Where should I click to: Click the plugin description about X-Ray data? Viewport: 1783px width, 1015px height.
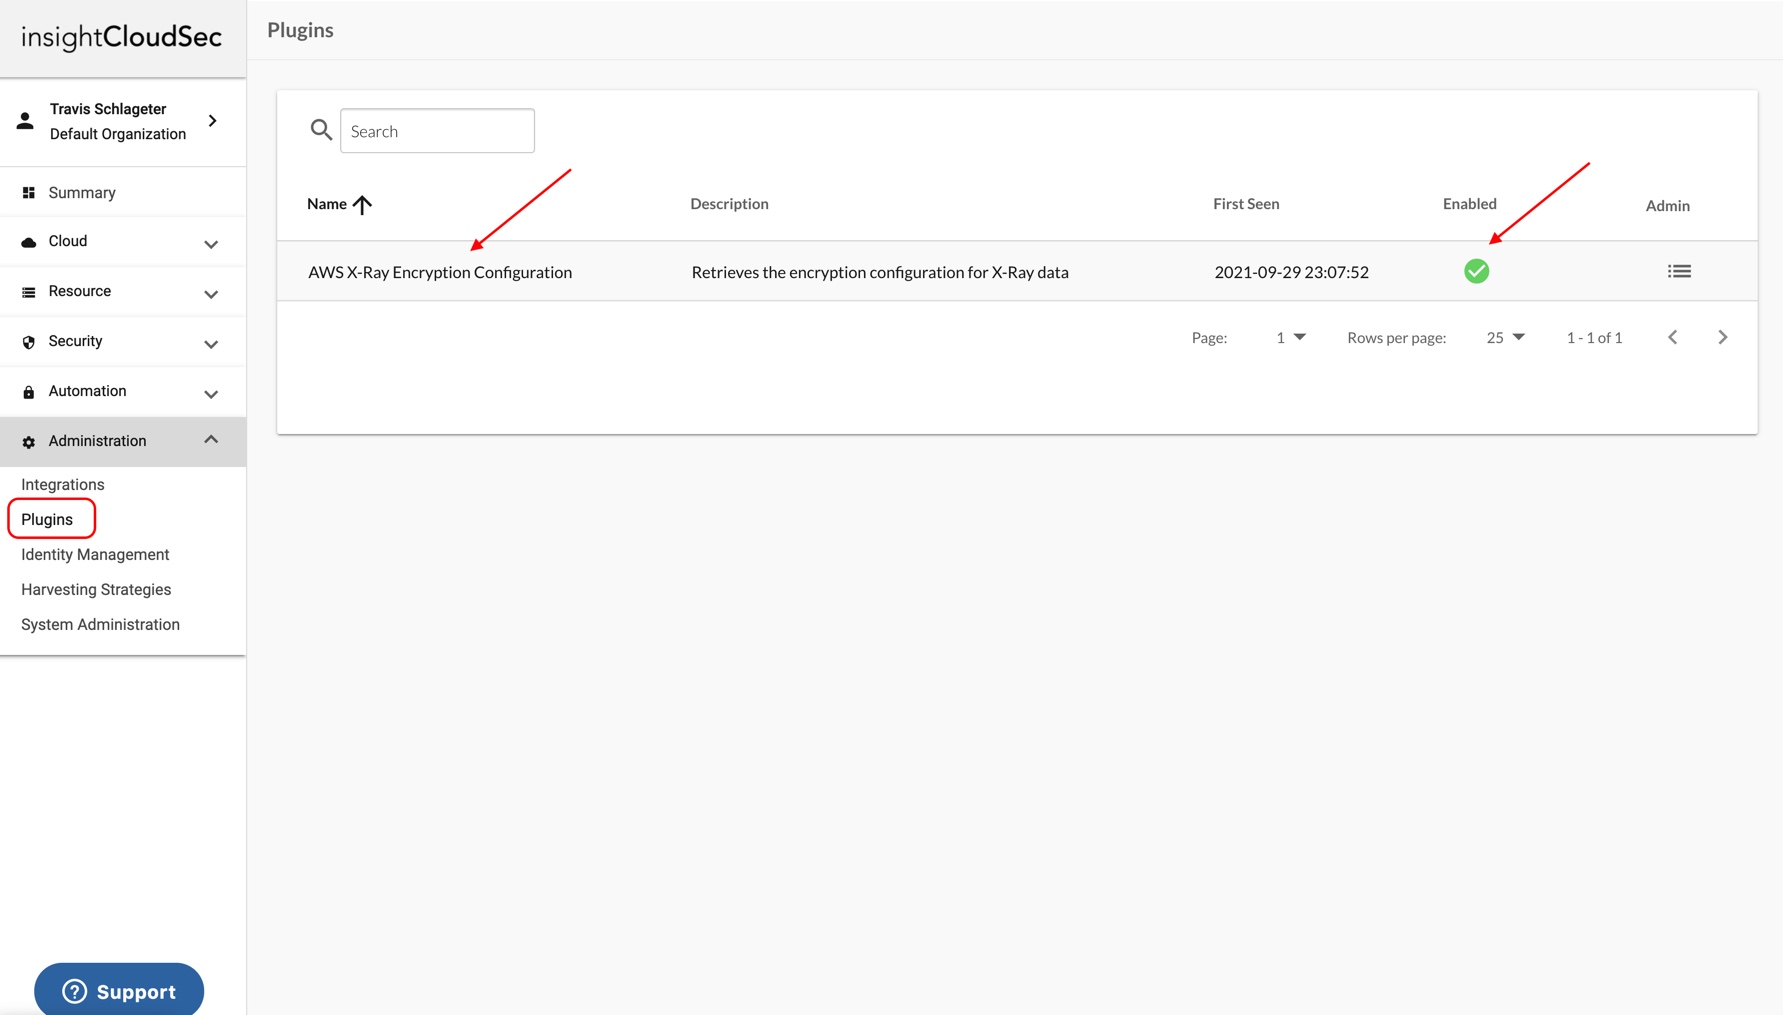[880, 272]
